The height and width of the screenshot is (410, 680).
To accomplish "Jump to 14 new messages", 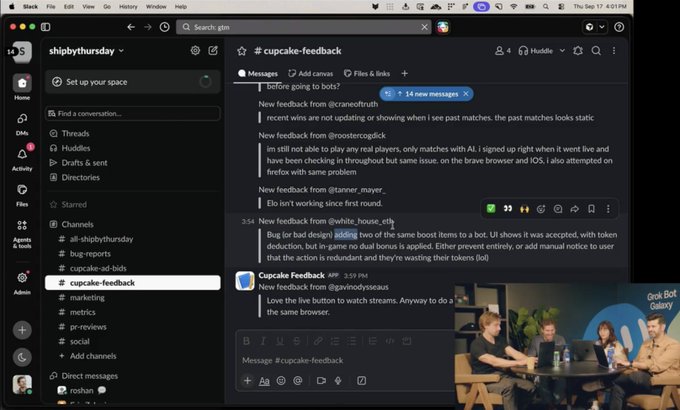I will click(427, 94).
